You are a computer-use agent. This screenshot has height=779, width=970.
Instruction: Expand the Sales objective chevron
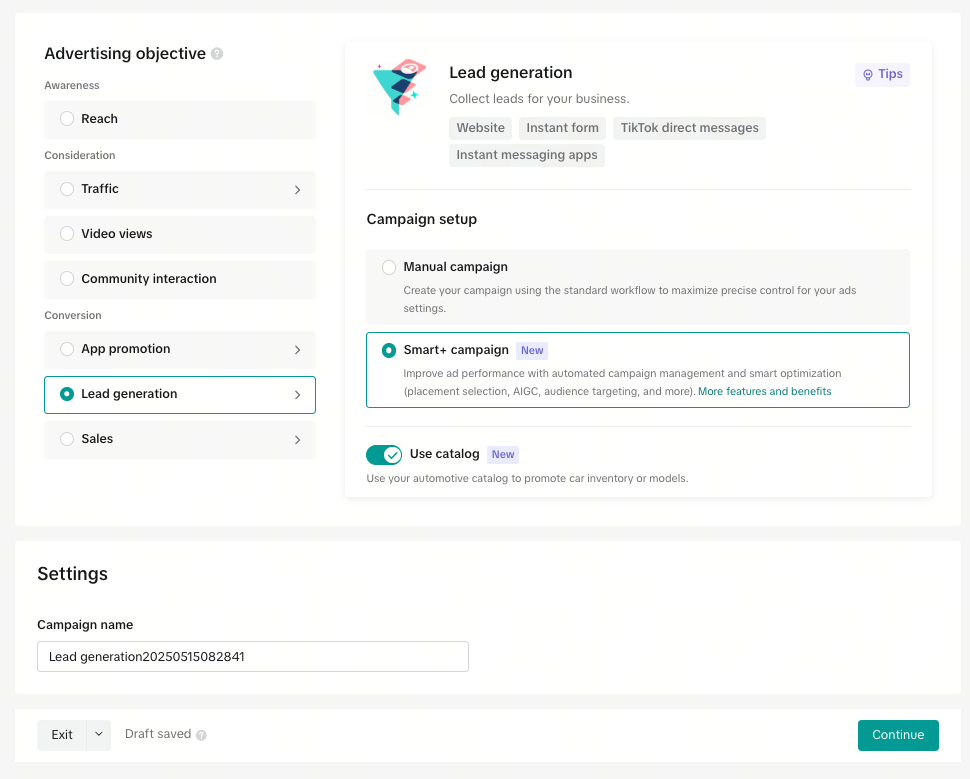(x=298, y=440)
